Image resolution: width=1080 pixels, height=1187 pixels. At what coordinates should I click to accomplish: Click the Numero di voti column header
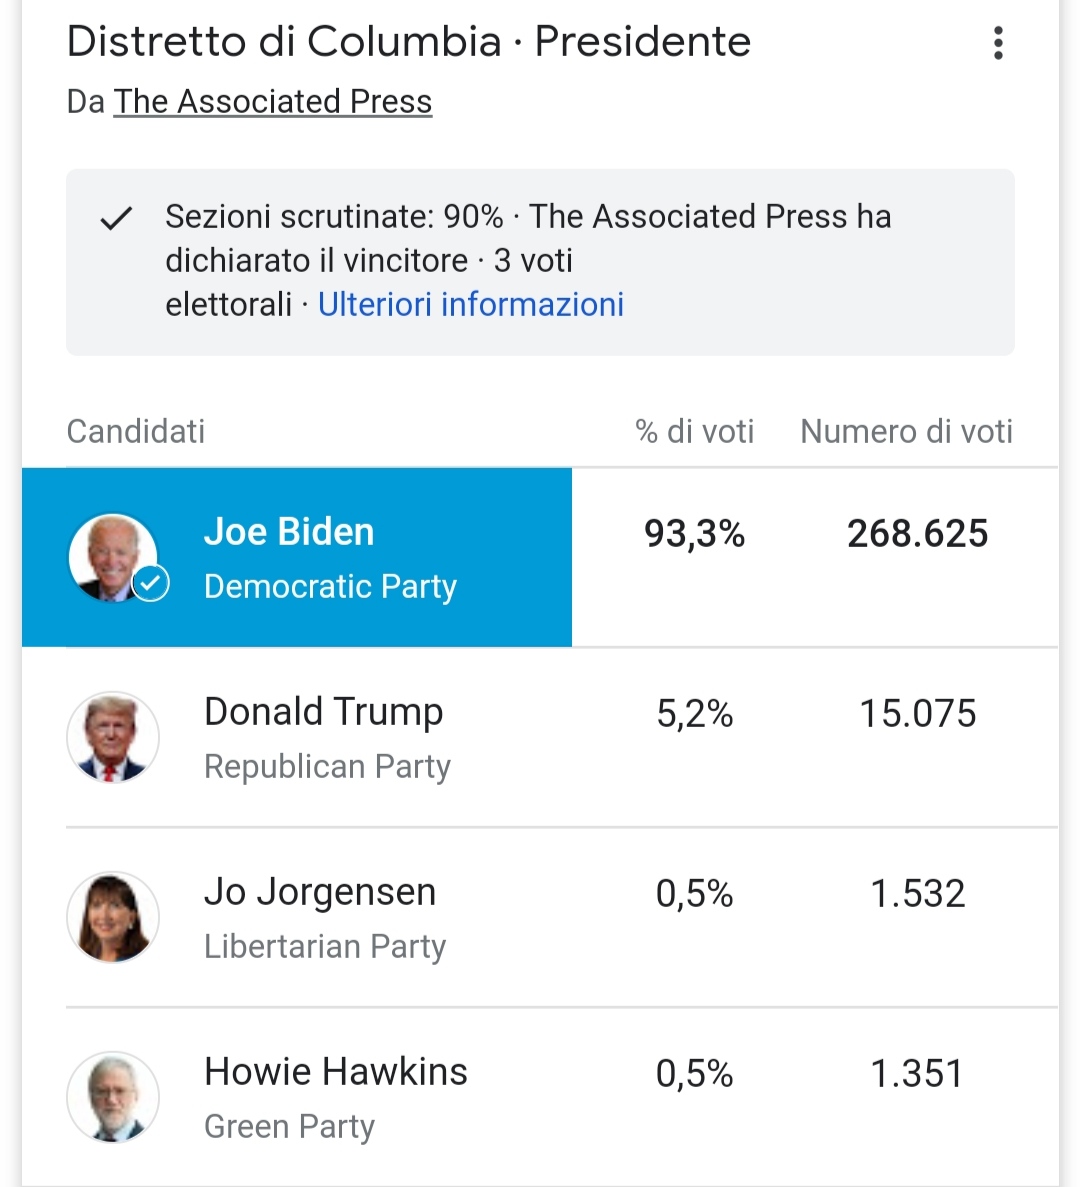[906, 431]
